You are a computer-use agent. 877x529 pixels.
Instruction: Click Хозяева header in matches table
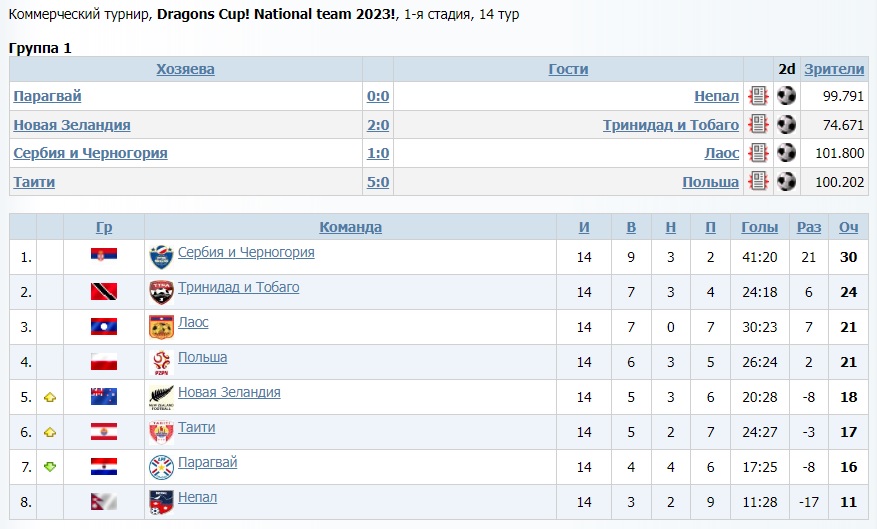tap(185, 69)
